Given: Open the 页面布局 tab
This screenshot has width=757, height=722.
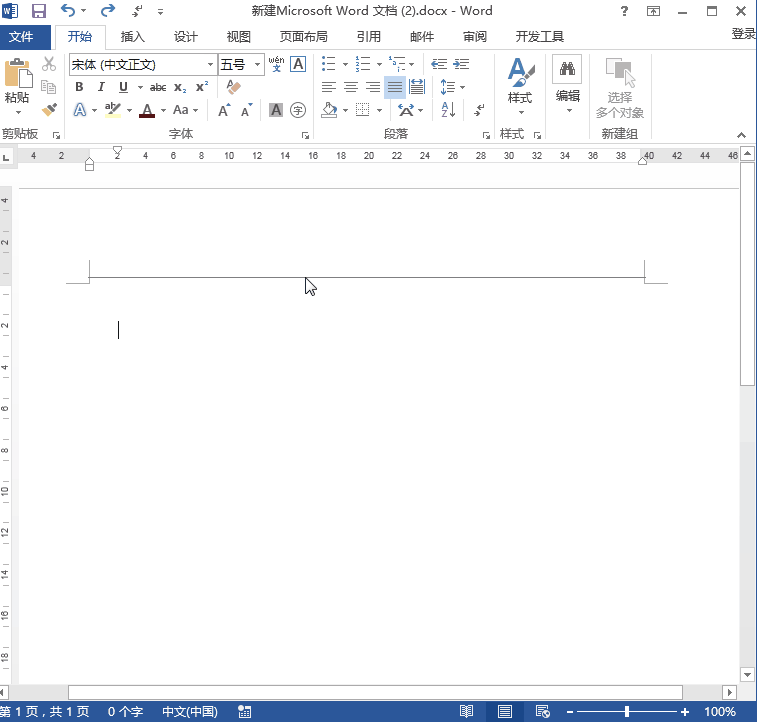Looking at the screenshot, I should (x=303, y=37).
